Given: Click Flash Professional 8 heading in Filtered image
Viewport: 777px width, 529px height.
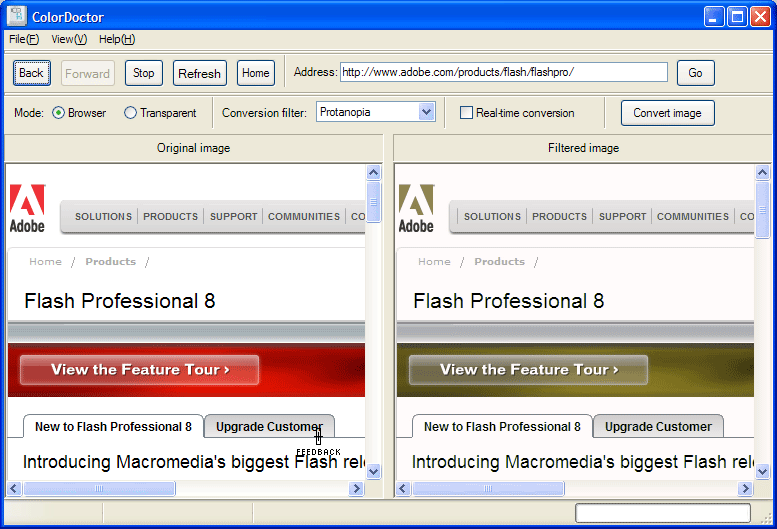Looking at the screenshot, I should [x=508, y=301].
